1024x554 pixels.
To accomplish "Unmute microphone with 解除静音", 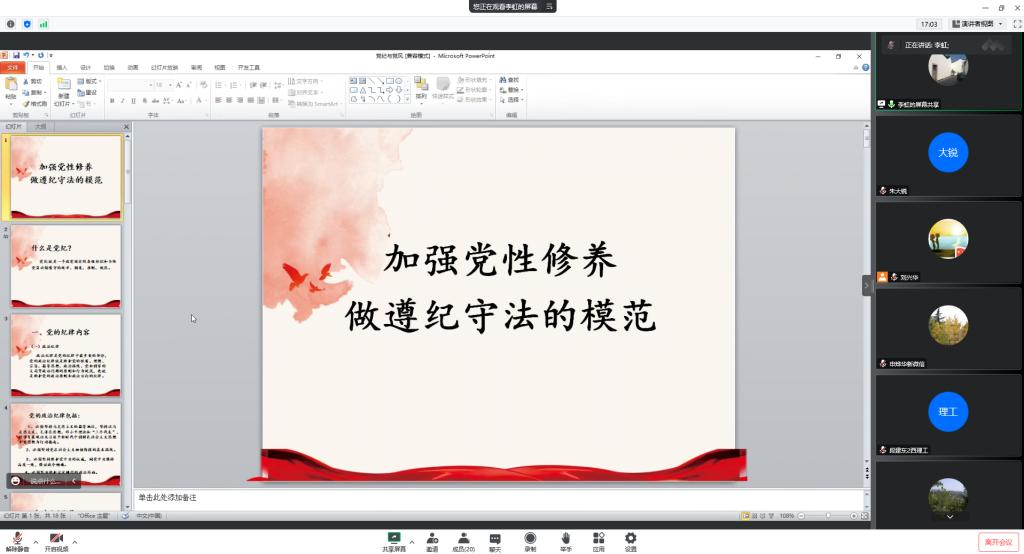I will (17, 538).
